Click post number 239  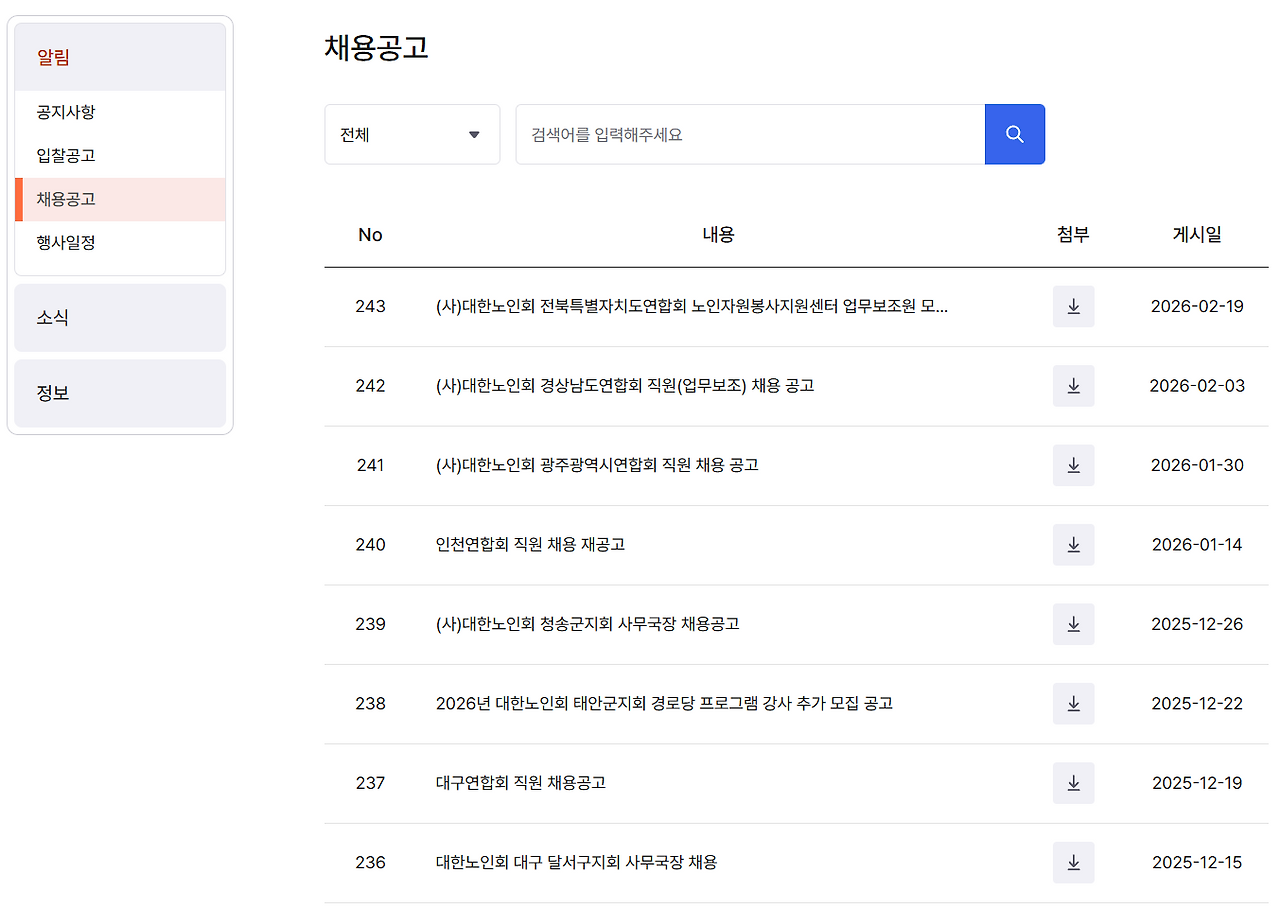tap(370, 624)
